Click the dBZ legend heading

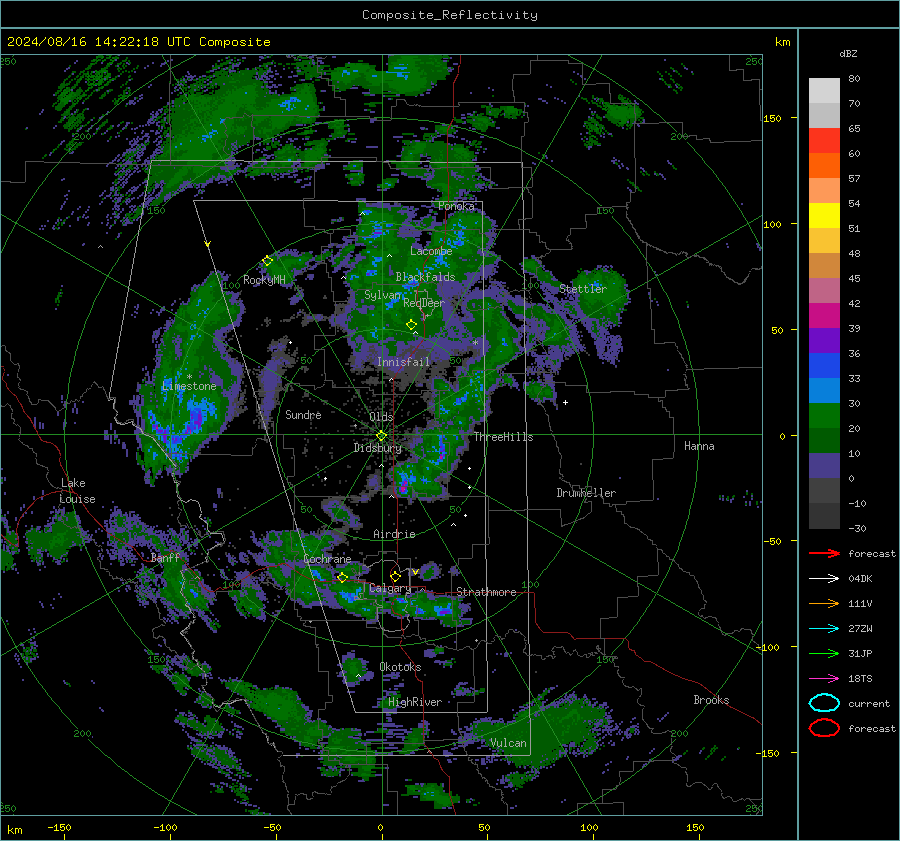[x=848, y=53]
